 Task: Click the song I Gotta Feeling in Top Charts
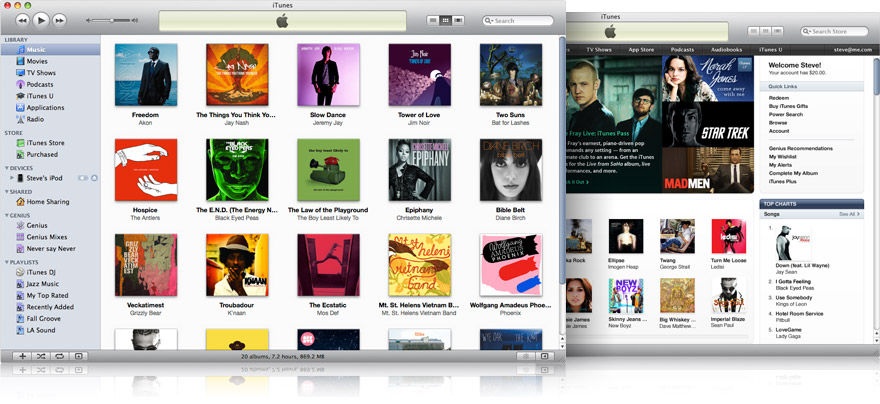pyautogui.click(x=794, y=284)
